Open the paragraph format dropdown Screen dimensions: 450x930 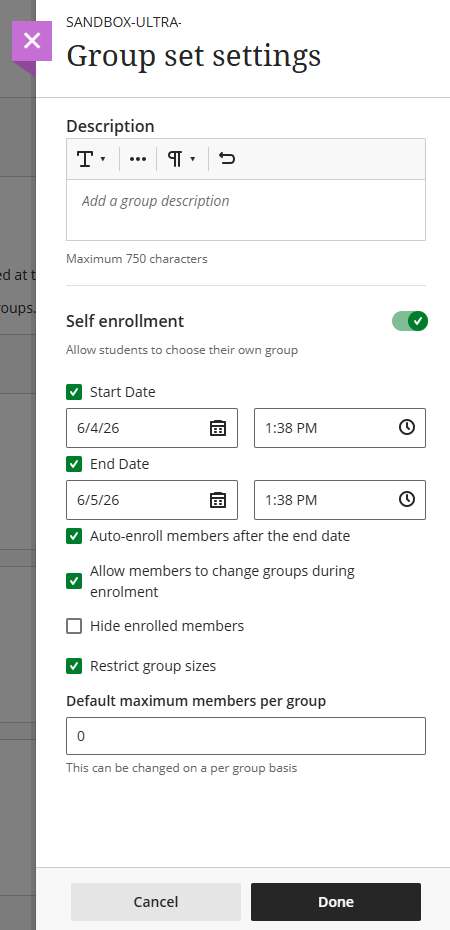coord(181,159)
